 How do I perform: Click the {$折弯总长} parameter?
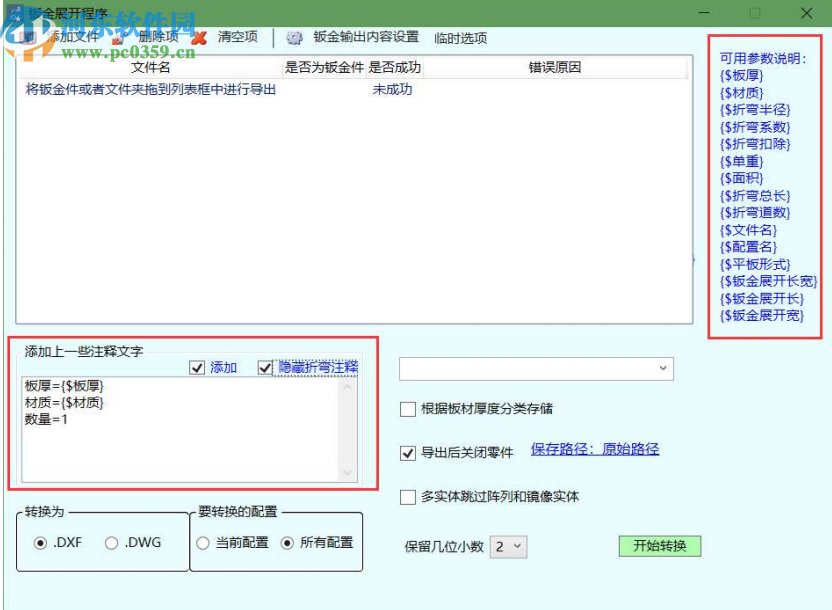(x=755, y=196)
